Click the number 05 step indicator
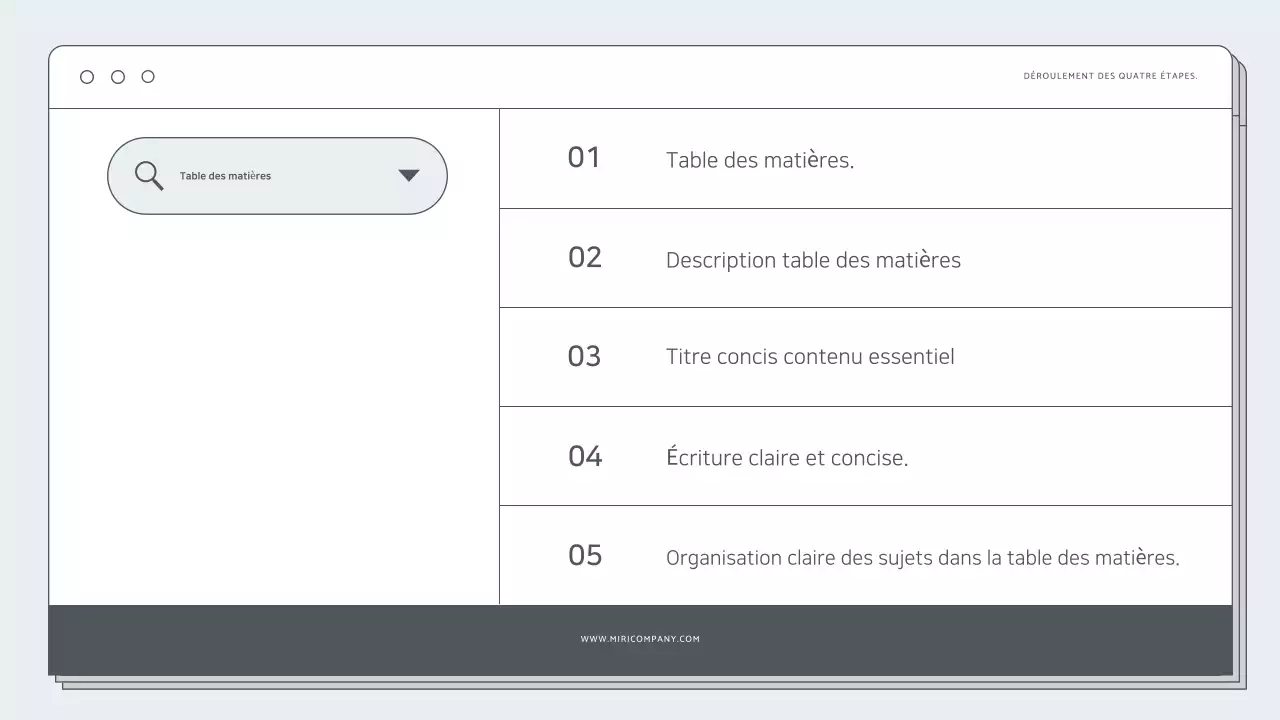This screenshot has height=720, width=1280. coord(584,555)
